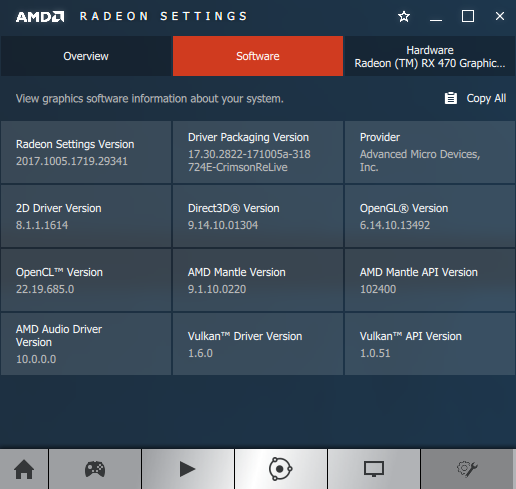Image resolution: width=516 pixels, height=489 pixels.
Task: Switch to the Overview tab
Action: coord(86,56)
